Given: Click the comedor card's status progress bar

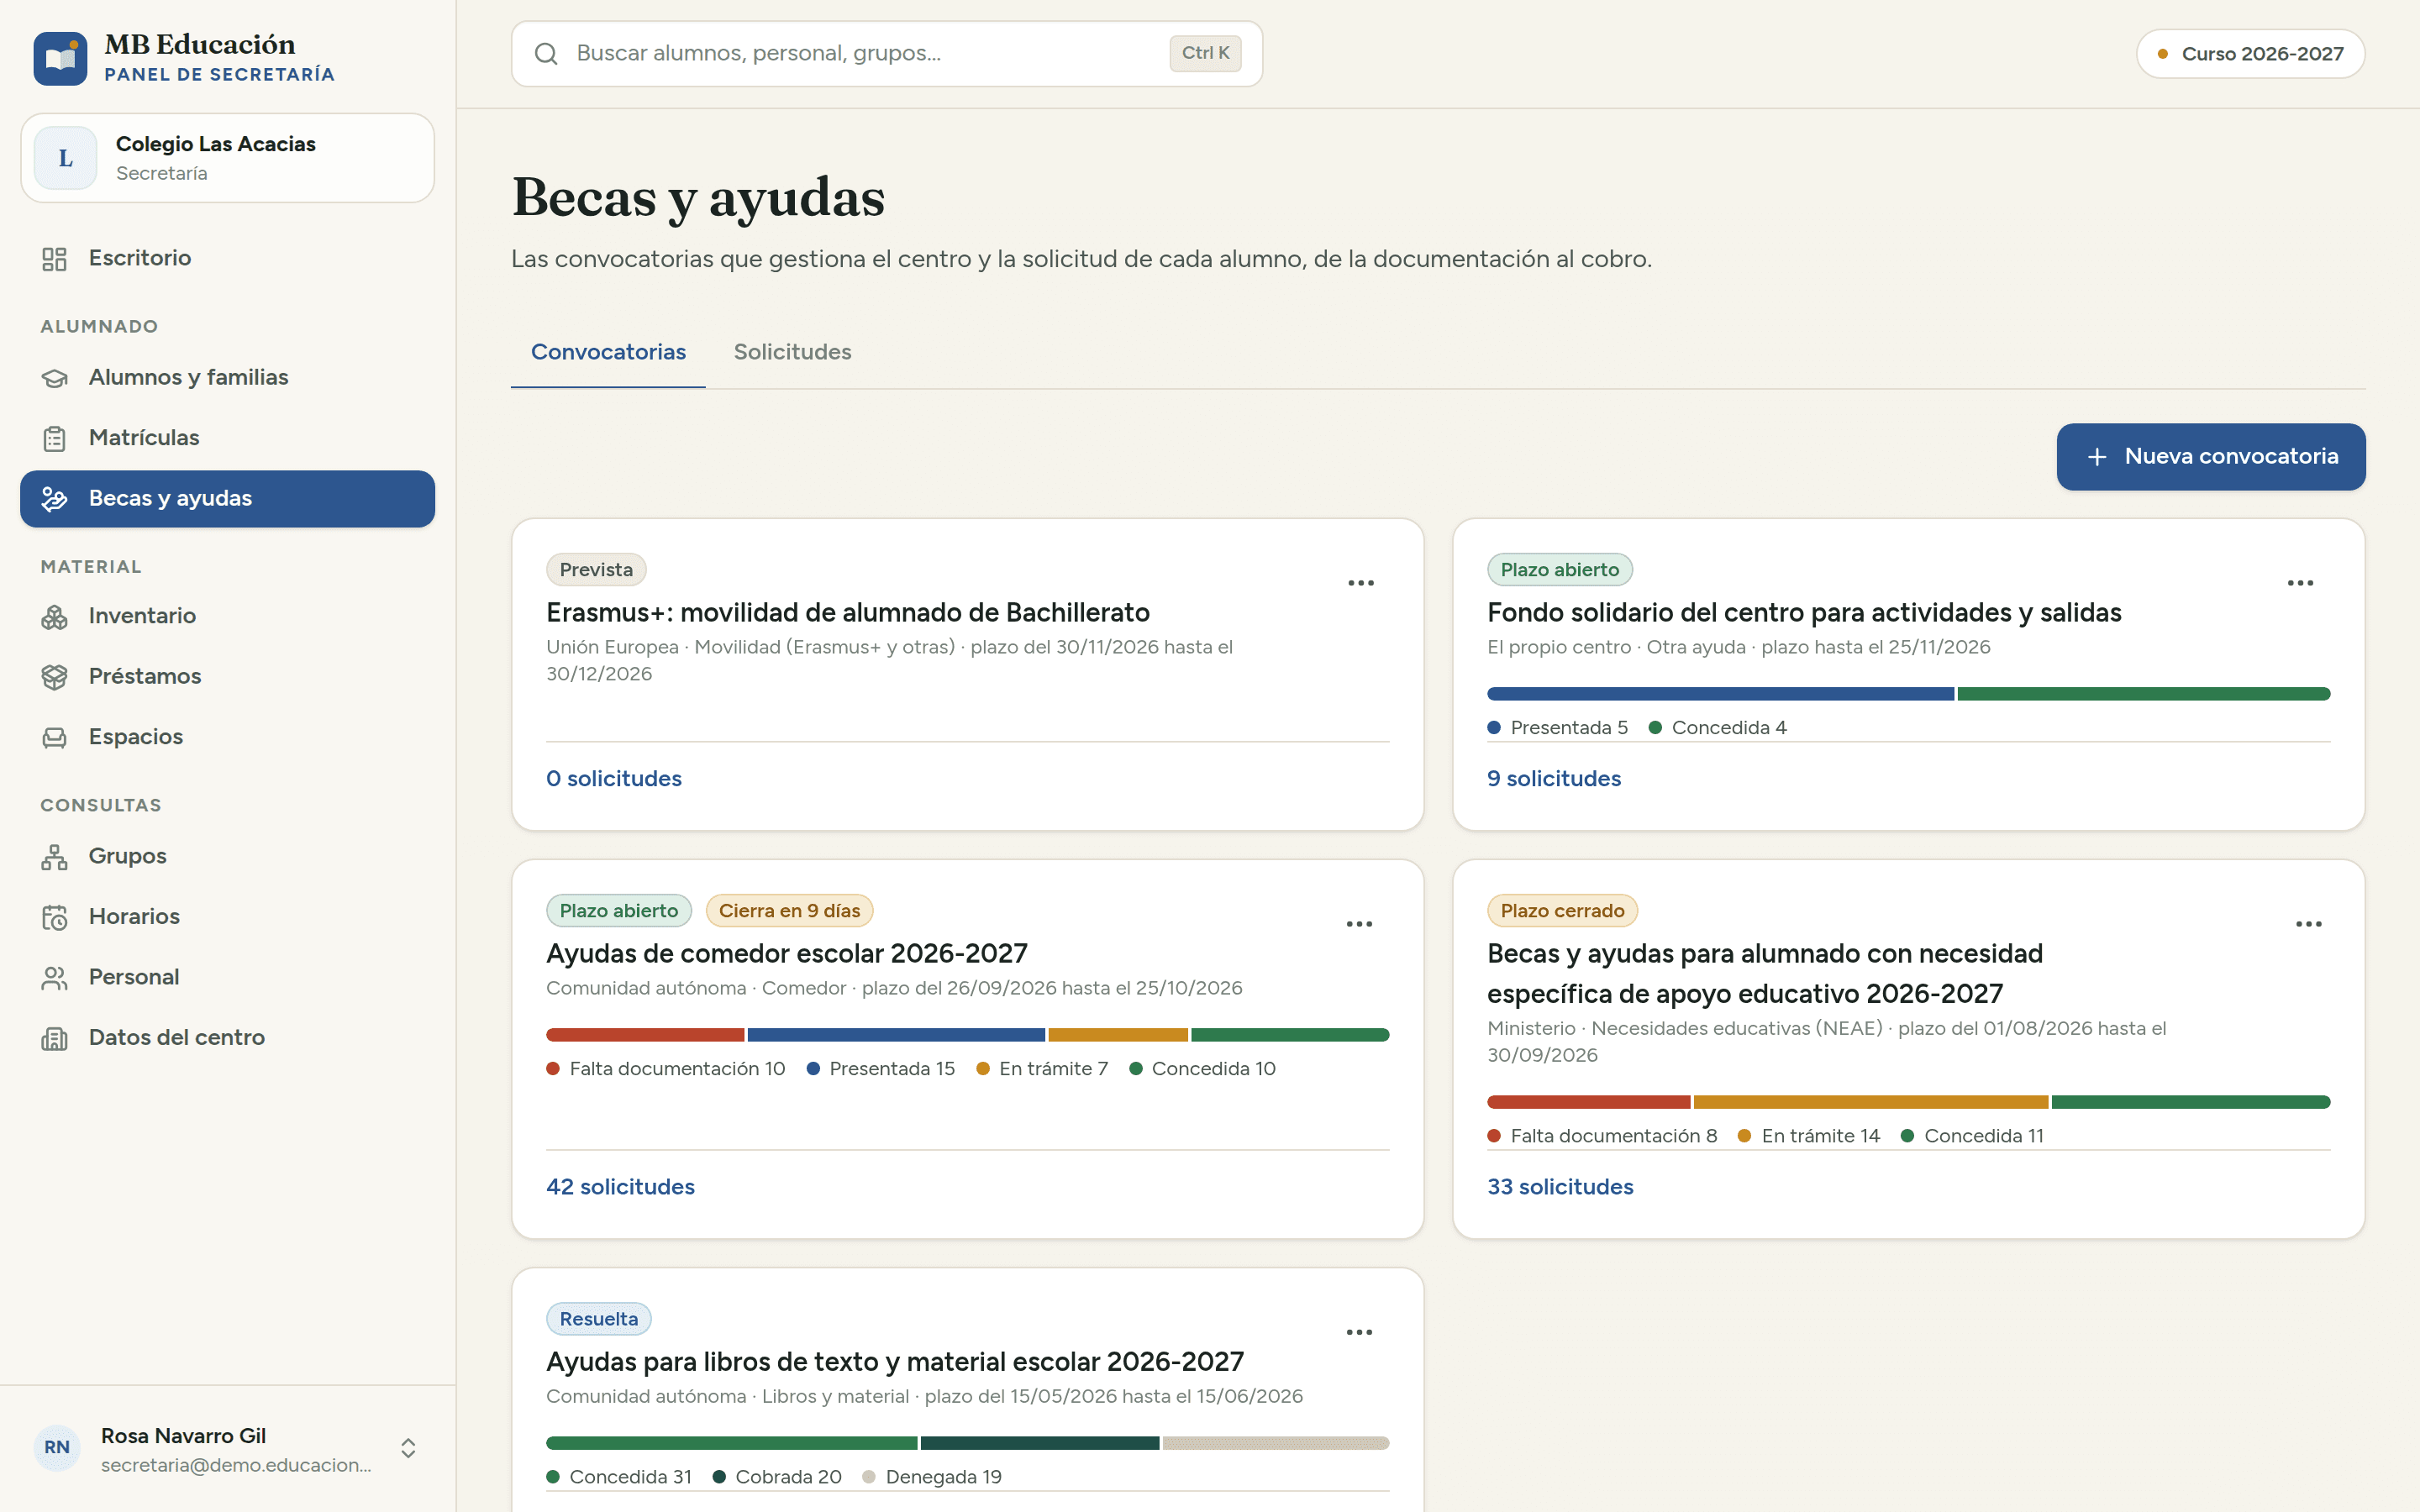Looking at the screenshot, I should pyautogui.click(x=968, y=1035).
